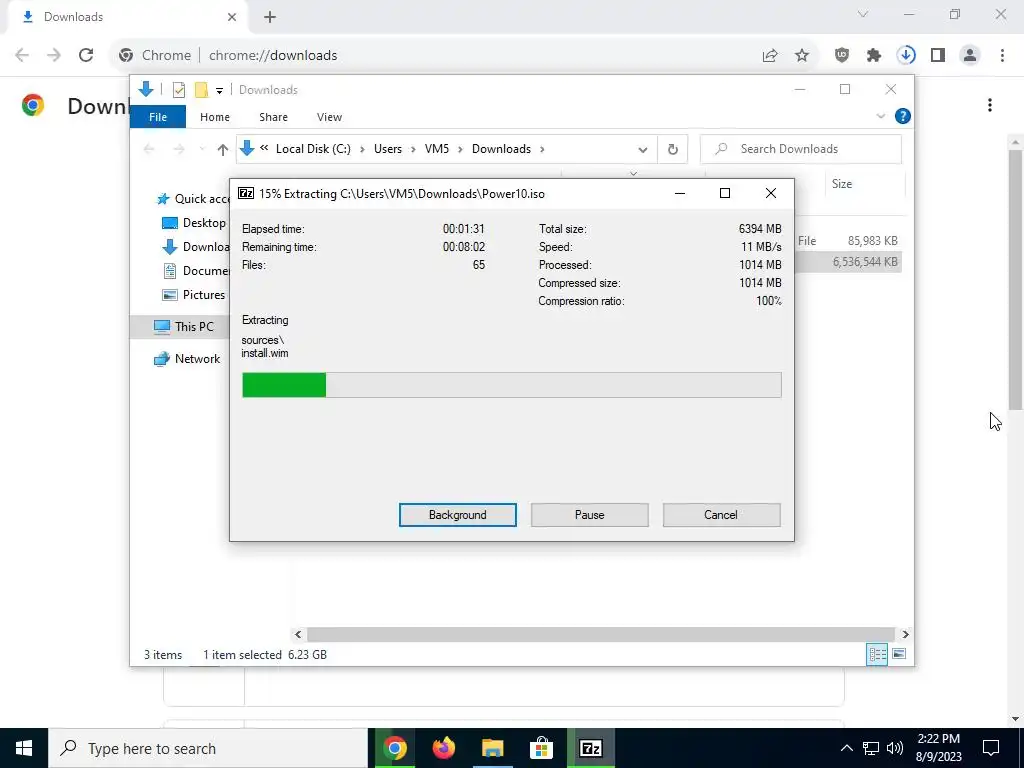1024x768 pixels.
Task: Open Explorer help question mark icon
Action: pos(903,116)
